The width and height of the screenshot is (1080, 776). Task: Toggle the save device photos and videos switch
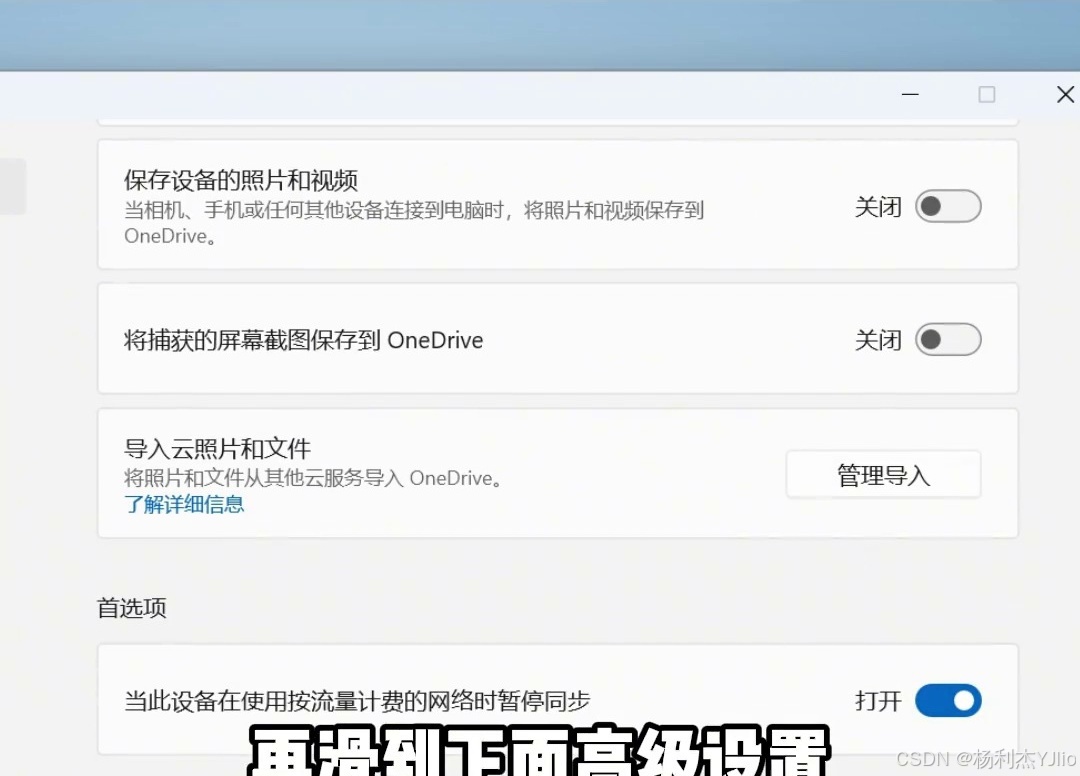coord(948,206)
